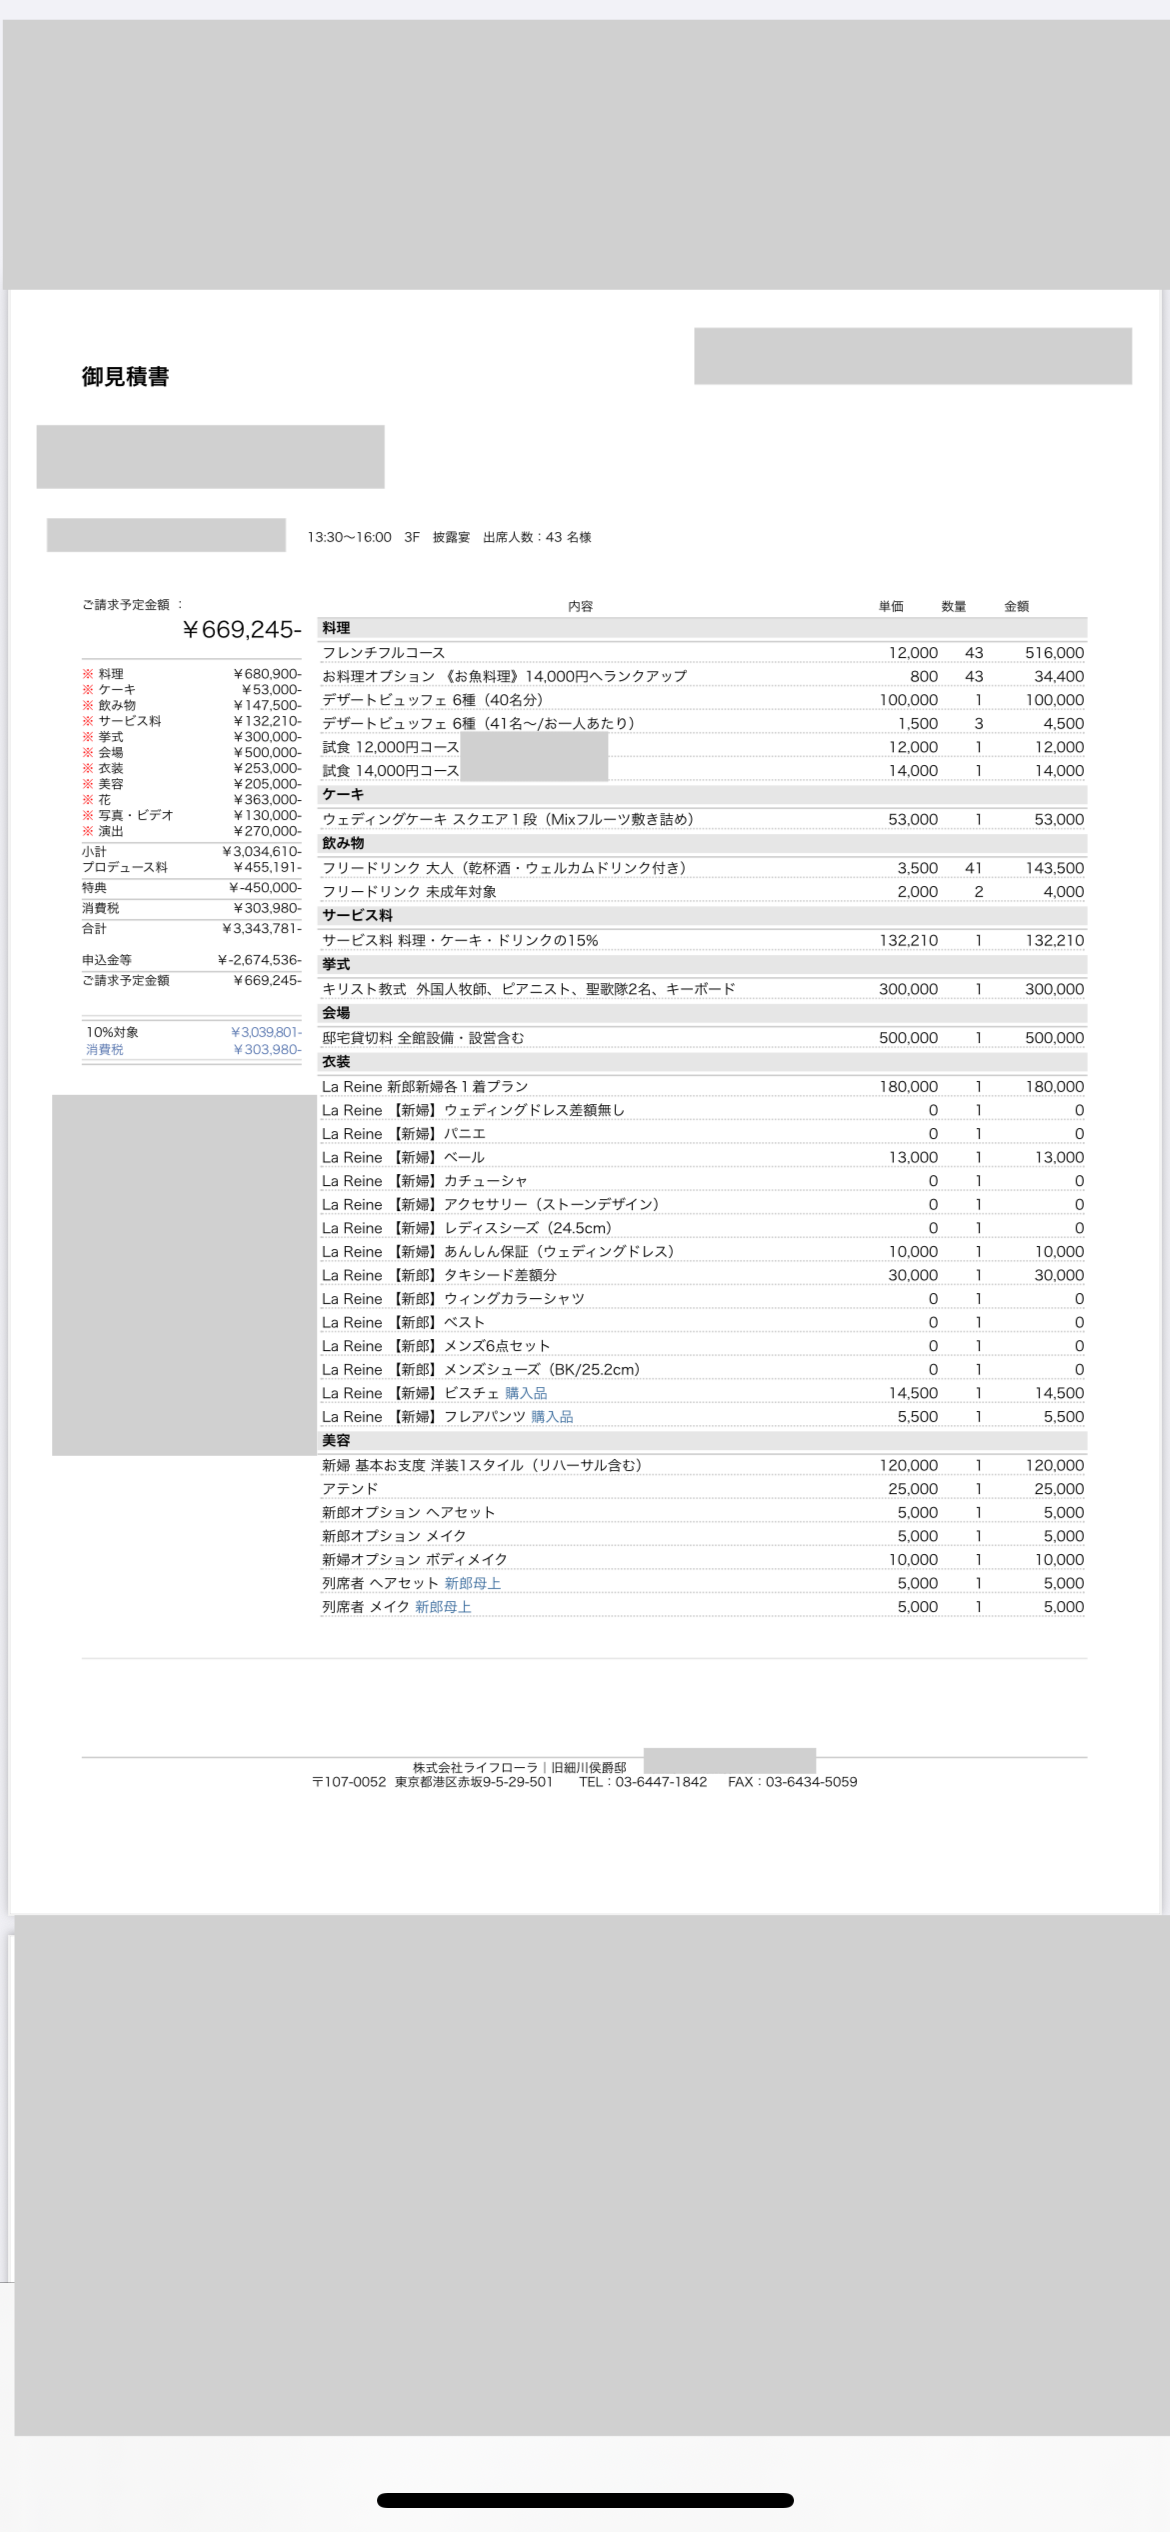Click the 金額 column header
This screenshot has height=2532, width=1170.
coord(1016,606)
